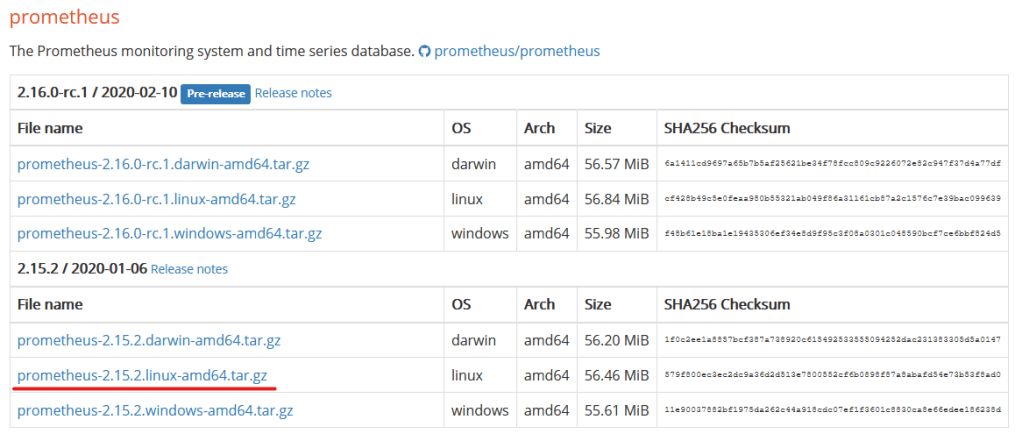
Task: Open Release notes for version 2.16.0-rc.1
Action: pyautogui.click(x=293, y=93)
